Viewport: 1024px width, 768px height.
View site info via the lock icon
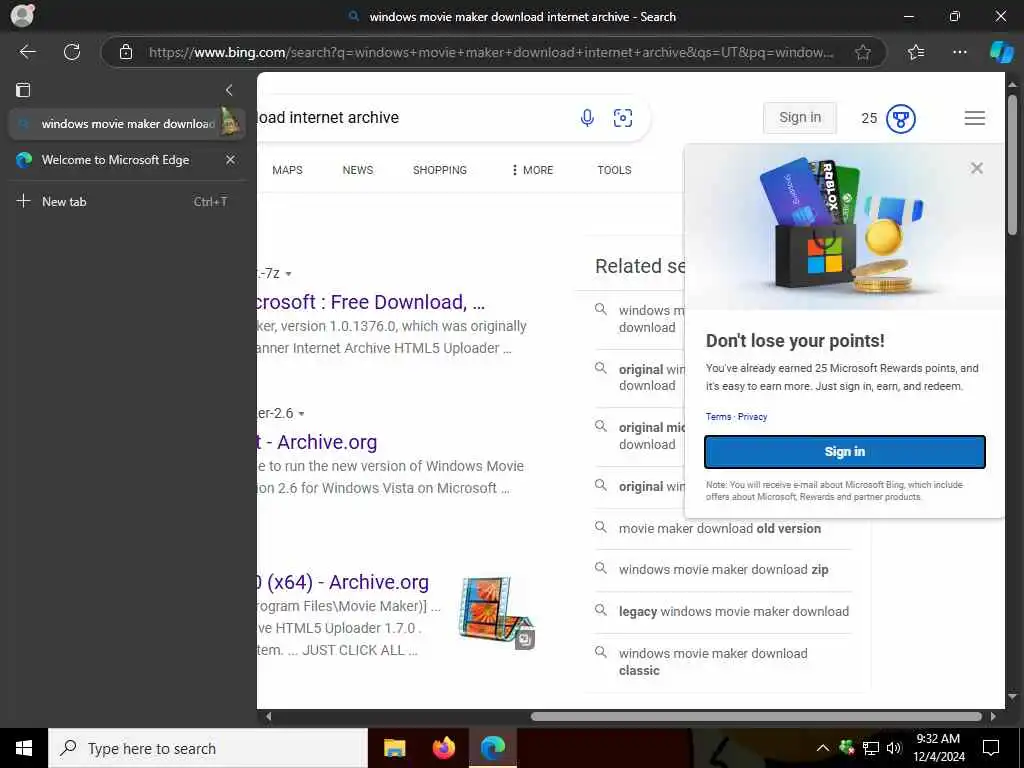[x=126, y=52]
